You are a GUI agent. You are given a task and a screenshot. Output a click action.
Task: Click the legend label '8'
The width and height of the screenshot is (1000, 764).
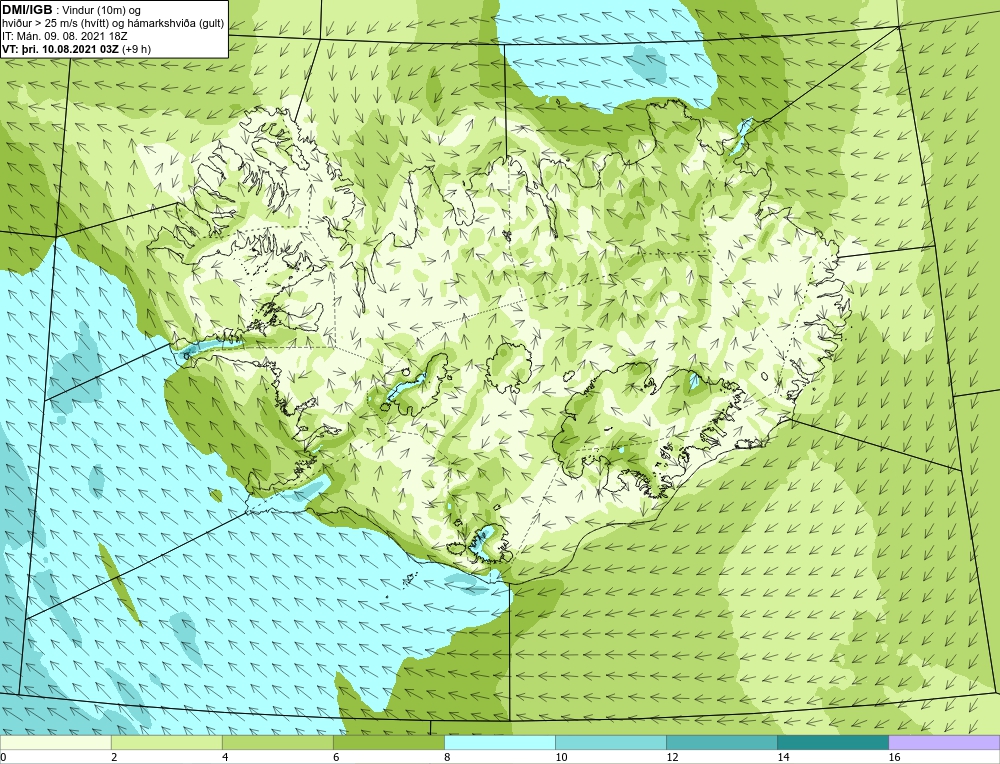click(447, 757)
